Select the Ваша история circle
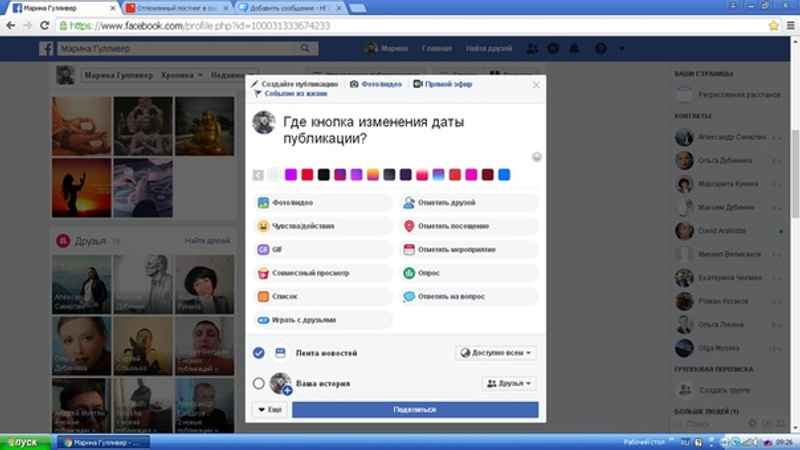This screenshot has height=450, width=800. click(259, 383)
